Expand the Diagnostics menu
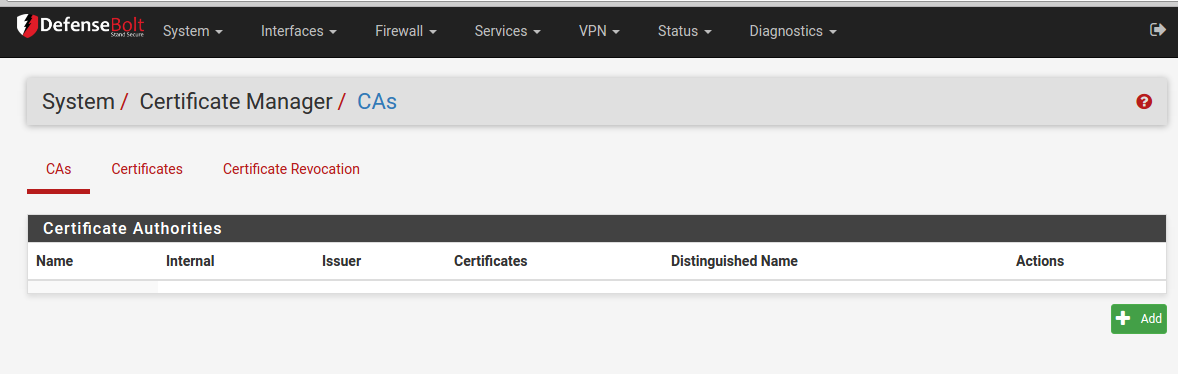This screenshot has width=1178, height=374. [793, 32]
